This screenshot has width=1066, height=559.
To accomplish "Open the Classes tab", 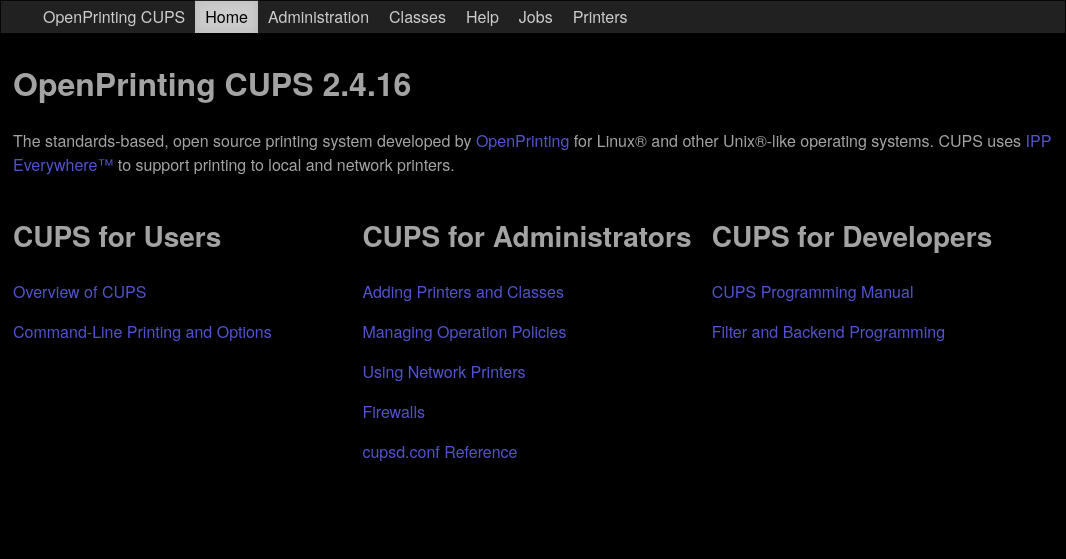I will point(417,17).
